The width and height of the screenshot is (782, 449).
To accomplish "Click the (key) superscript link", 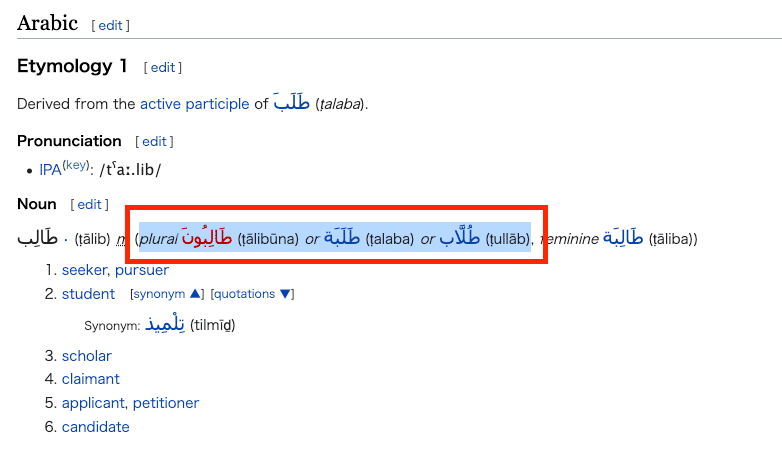I will (76, 166).
